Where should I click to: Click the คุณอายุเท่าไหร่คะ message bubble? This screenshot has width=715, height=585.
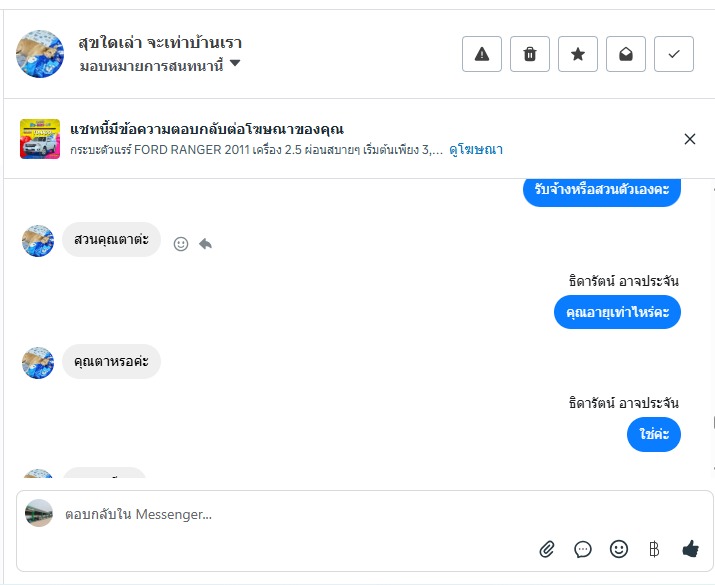click(x=617, y=313)
